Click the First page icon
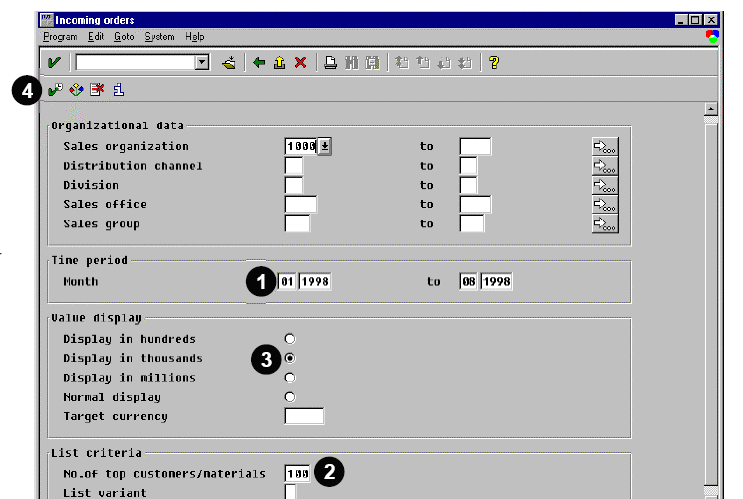The image size is (743, 499). 402,63
